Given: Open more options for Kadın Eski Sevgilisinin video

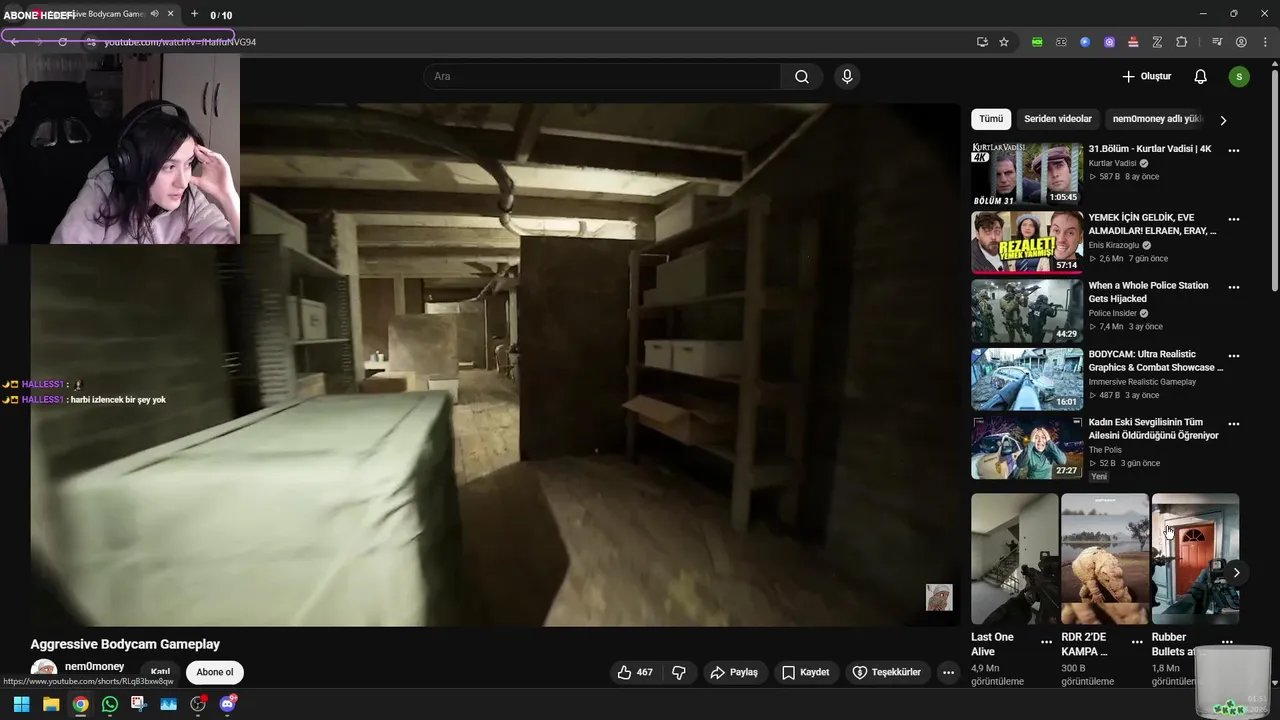Looking at the screenshot, I should [1234, 424].
